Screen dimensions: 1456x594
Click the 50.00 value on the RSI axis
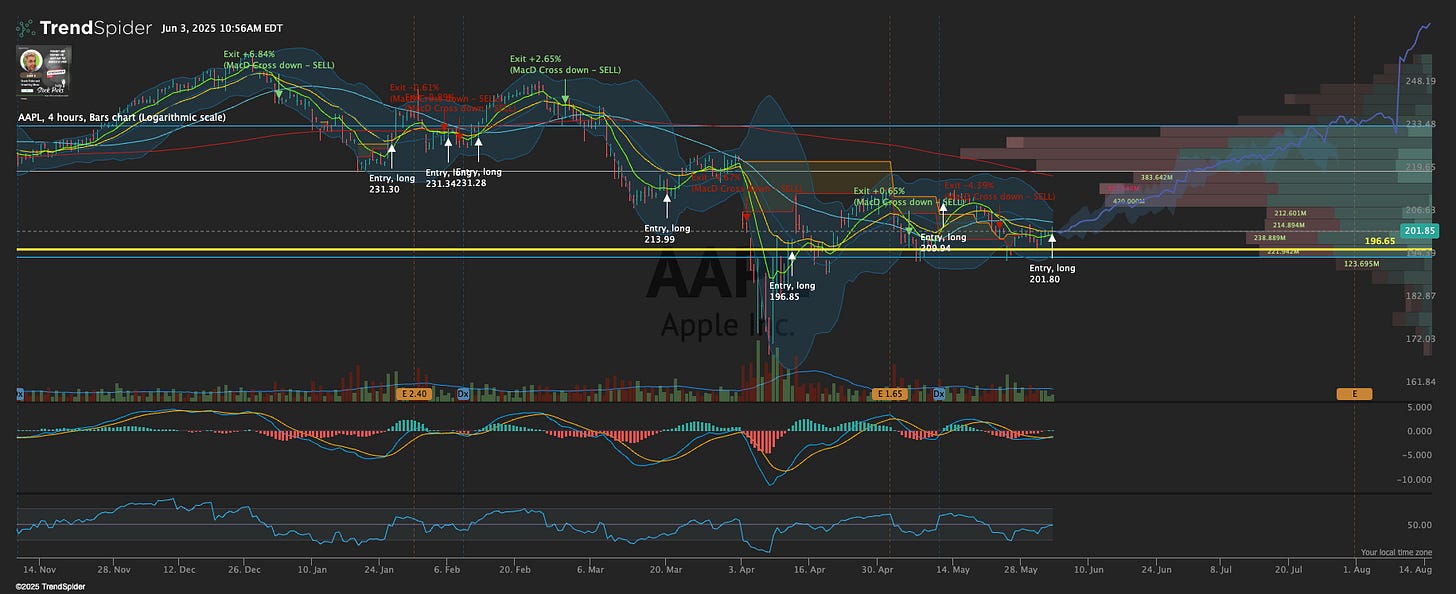pos(1422,524)
